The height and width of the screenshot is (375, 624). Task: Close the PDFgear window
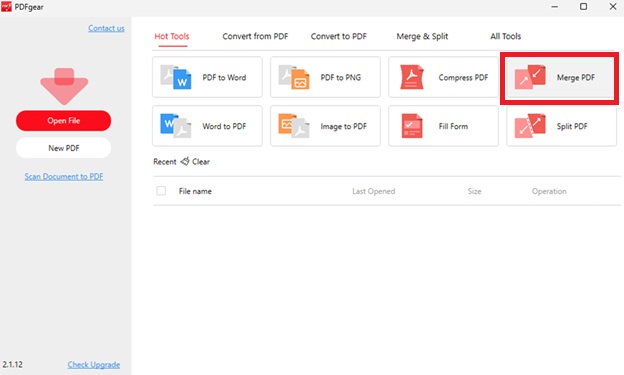pyautogui.click(x=613, y=7)
